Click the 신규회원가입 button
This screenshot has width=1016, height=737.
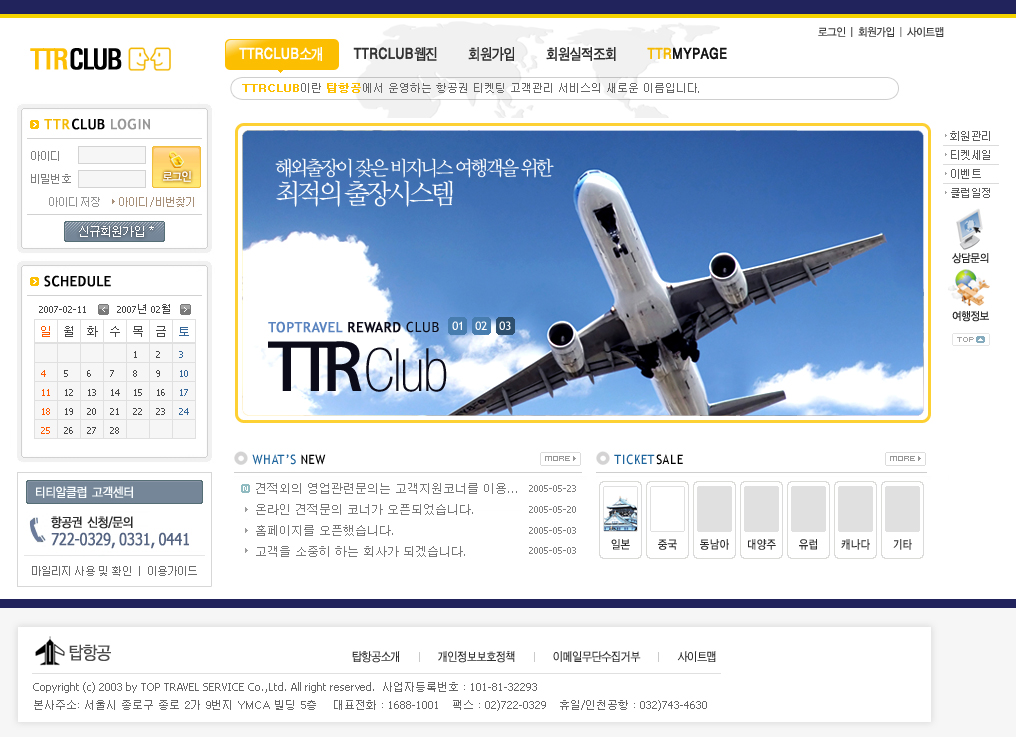click(x=114, y=232)
